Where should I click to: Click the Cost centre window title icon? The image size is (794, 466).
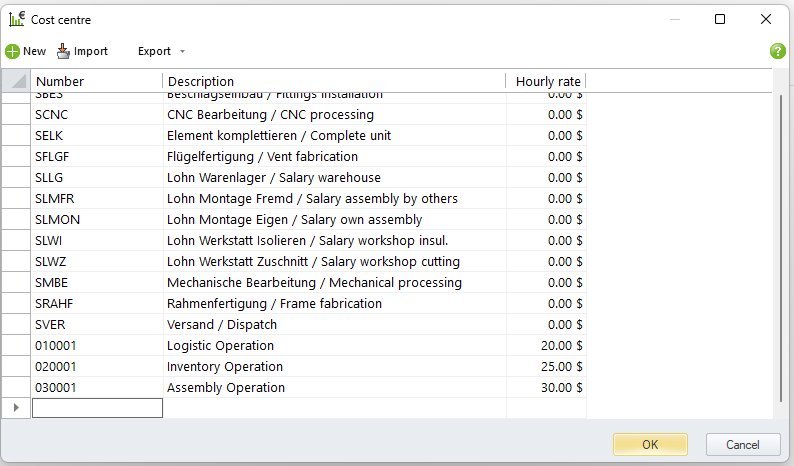[17, 19]
